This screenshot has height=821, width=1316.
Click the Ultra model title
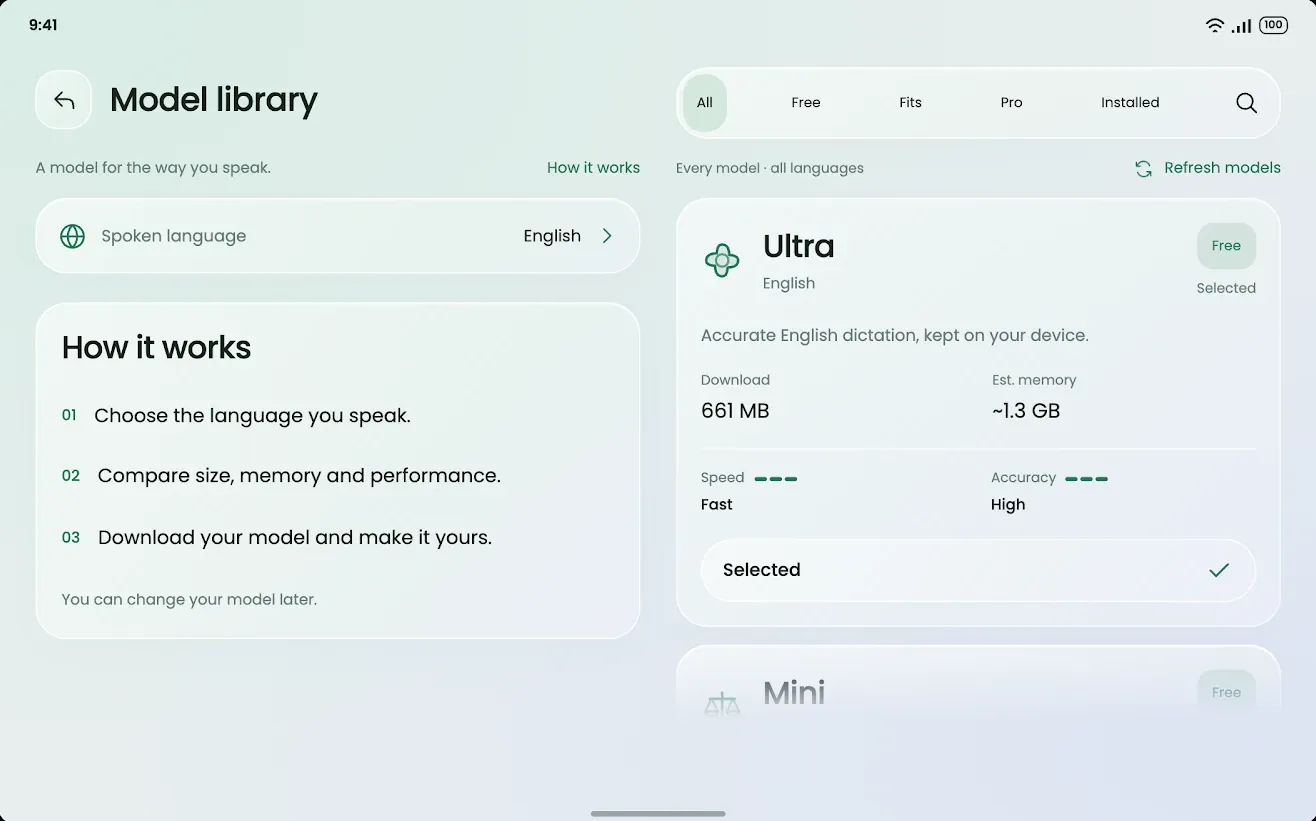pyautogui.click(x=798, y=247)
